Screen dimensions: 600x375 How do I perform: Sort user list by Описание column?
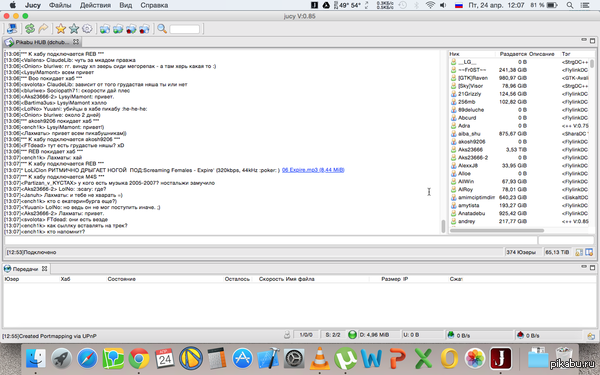pyautogui.click(x=541, y=54)
